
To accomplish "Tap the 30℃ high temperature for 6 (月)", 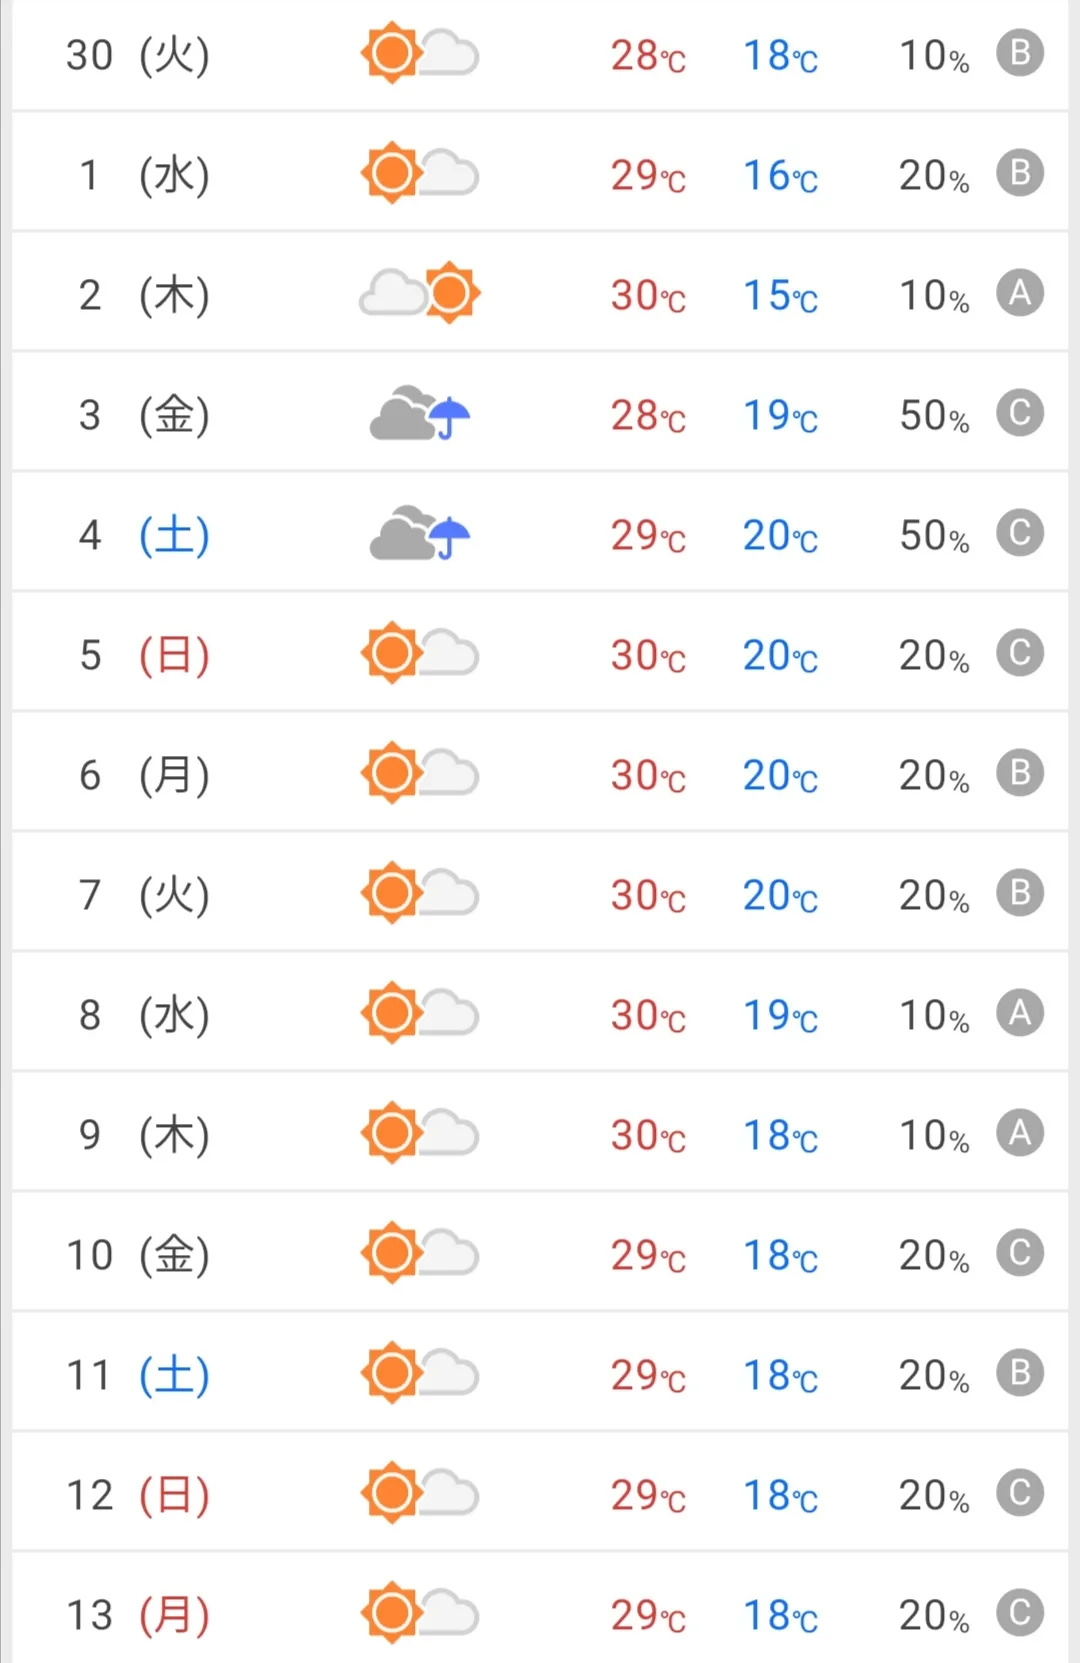I will (648, 775).
